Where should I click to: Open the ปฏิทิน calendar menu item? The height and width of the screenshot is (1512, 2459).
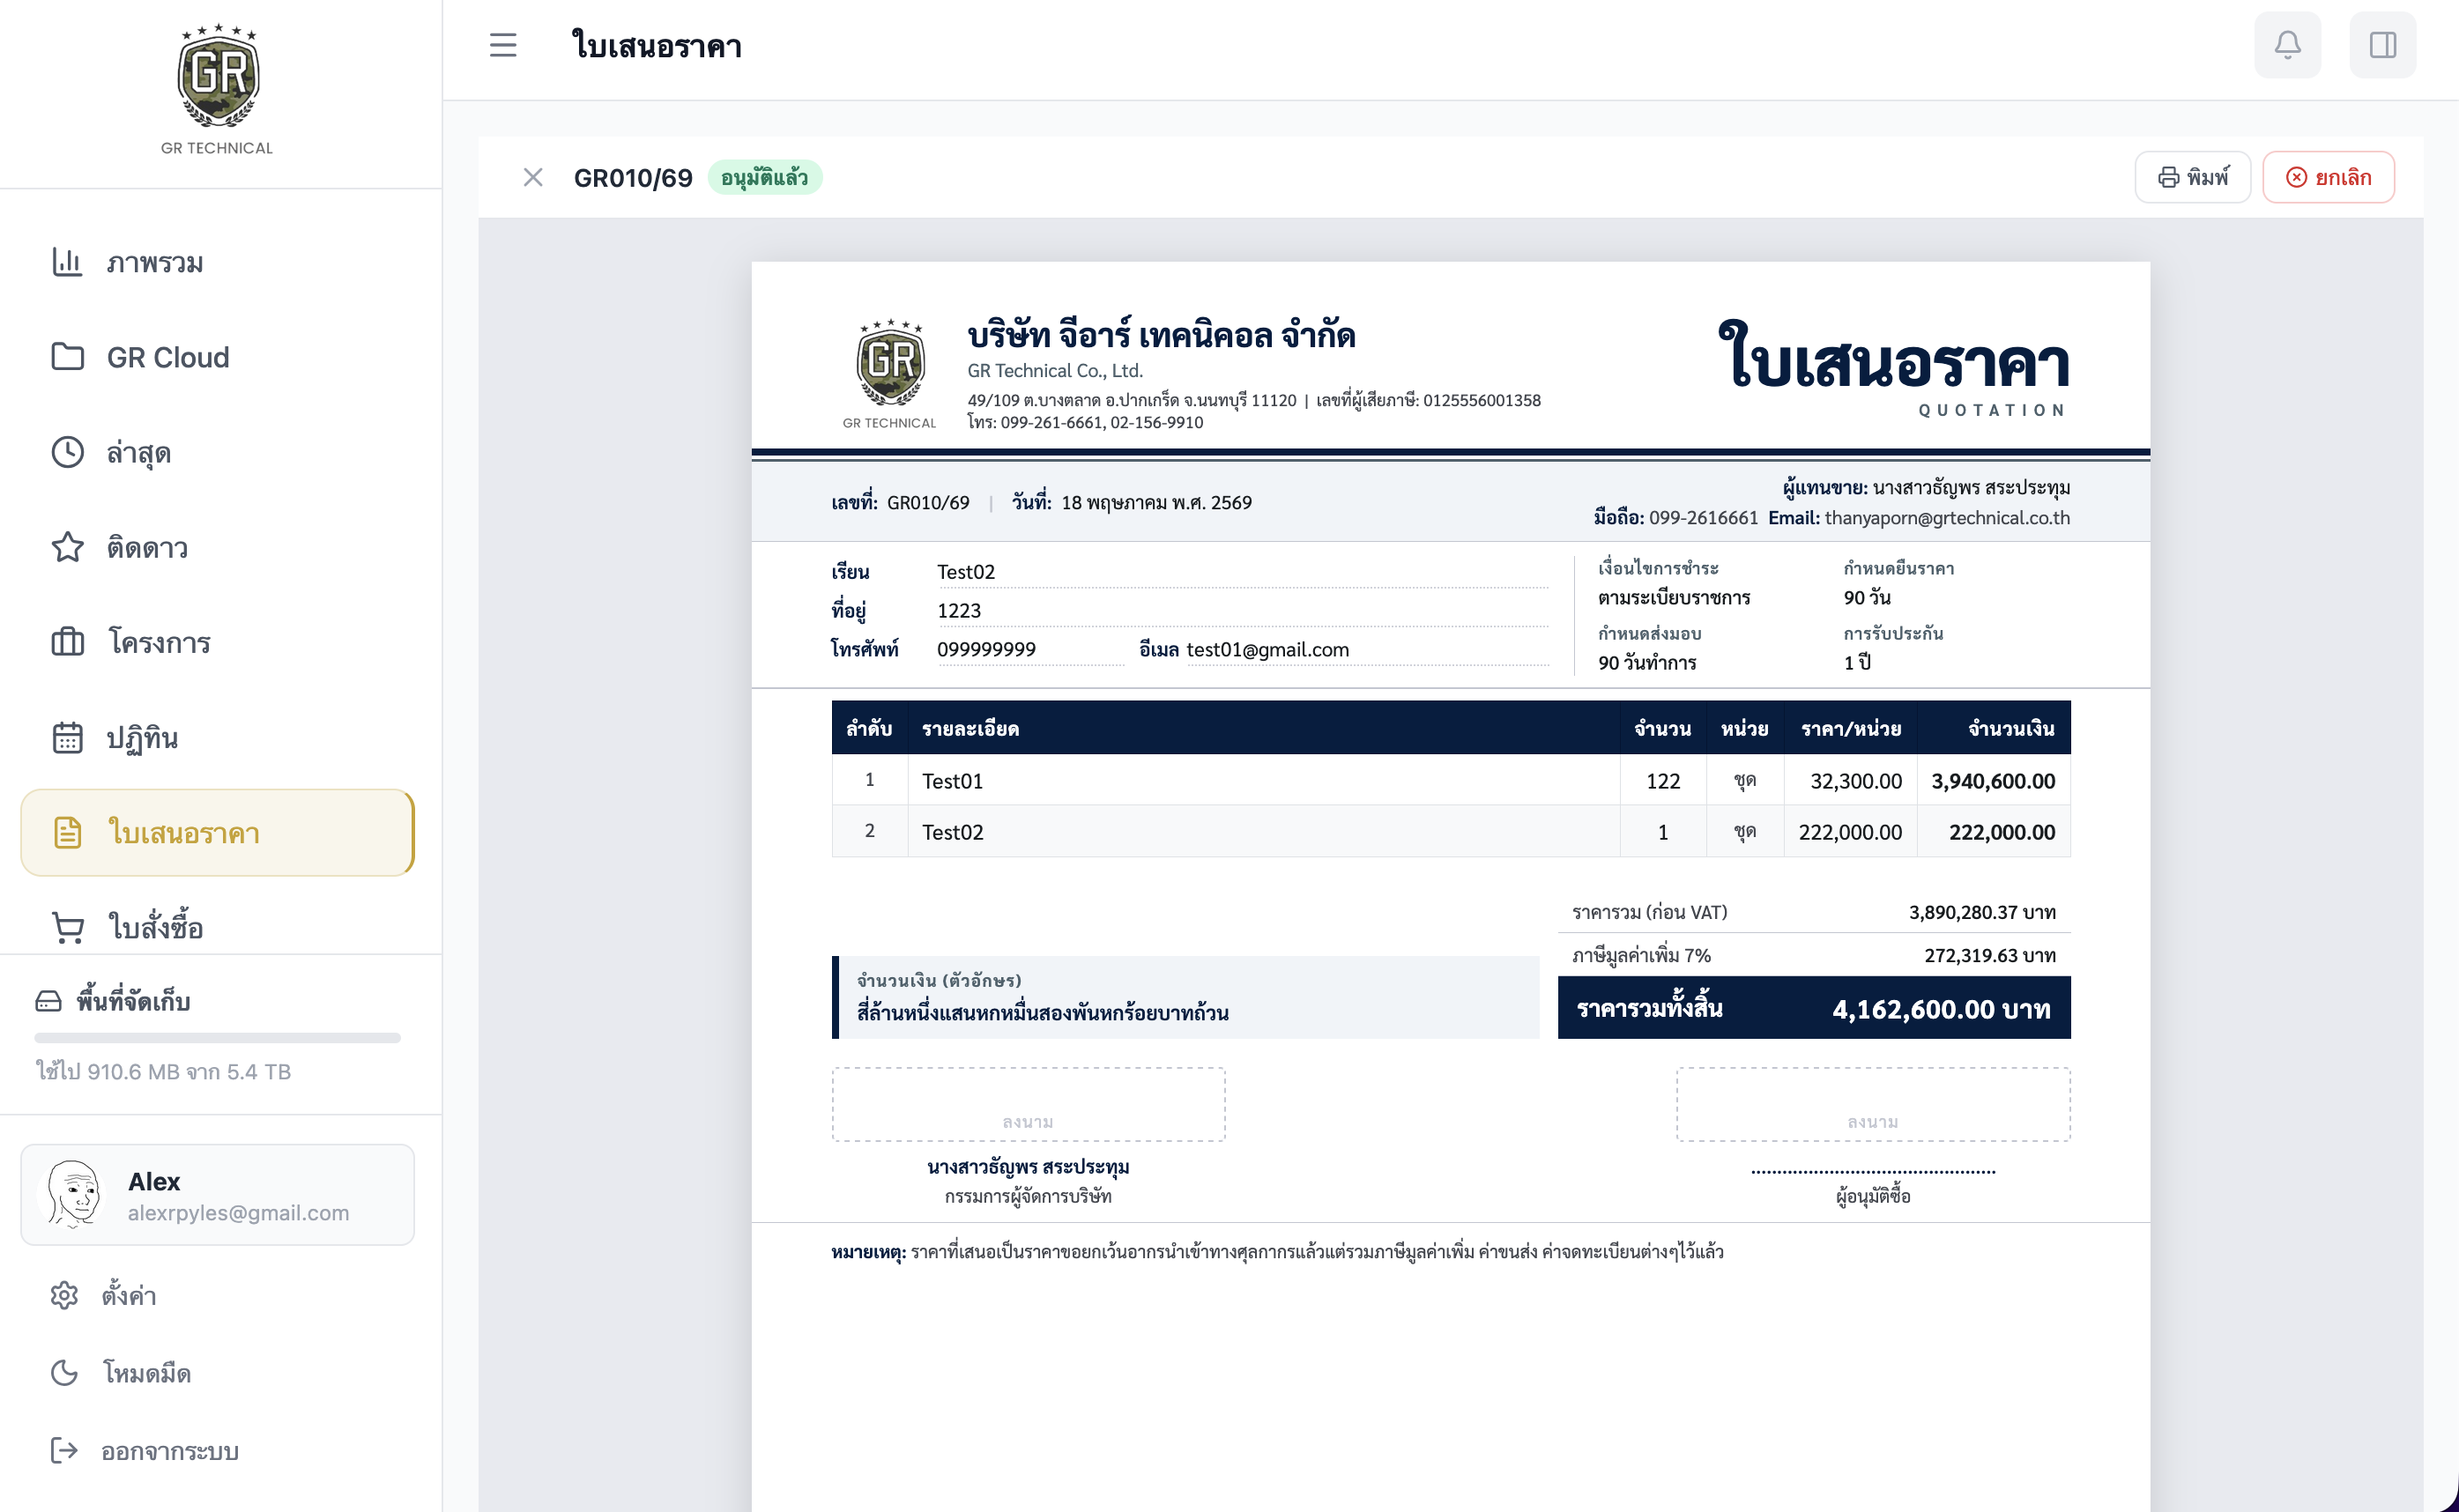click(x=217, y=738)
